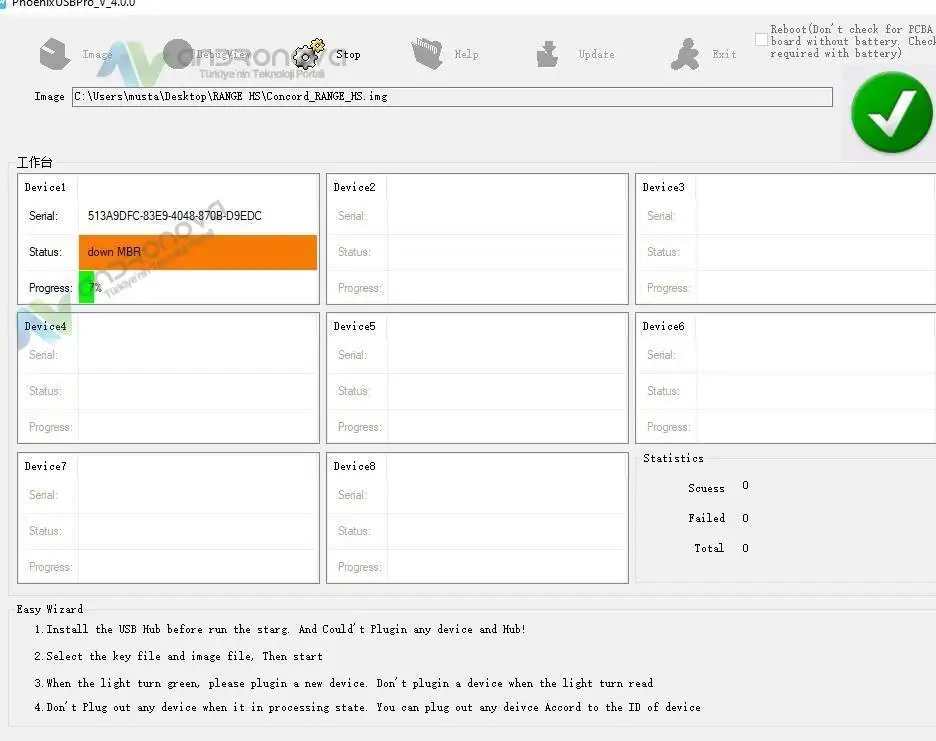Click the Device5 panel
The height and width of the screenshot is (741, 936).
[x=477, y=378]
